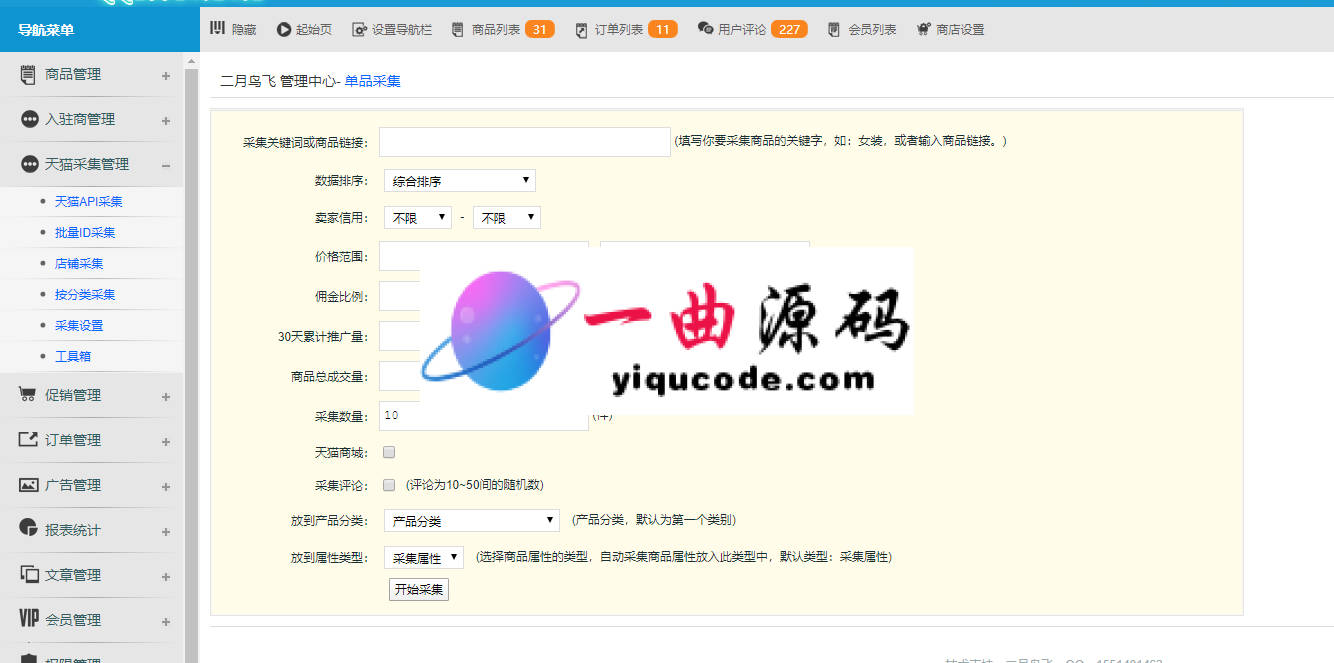Click the 报表统计 pie chart icon
The image size is (1334, 663).
coord(28,529)
